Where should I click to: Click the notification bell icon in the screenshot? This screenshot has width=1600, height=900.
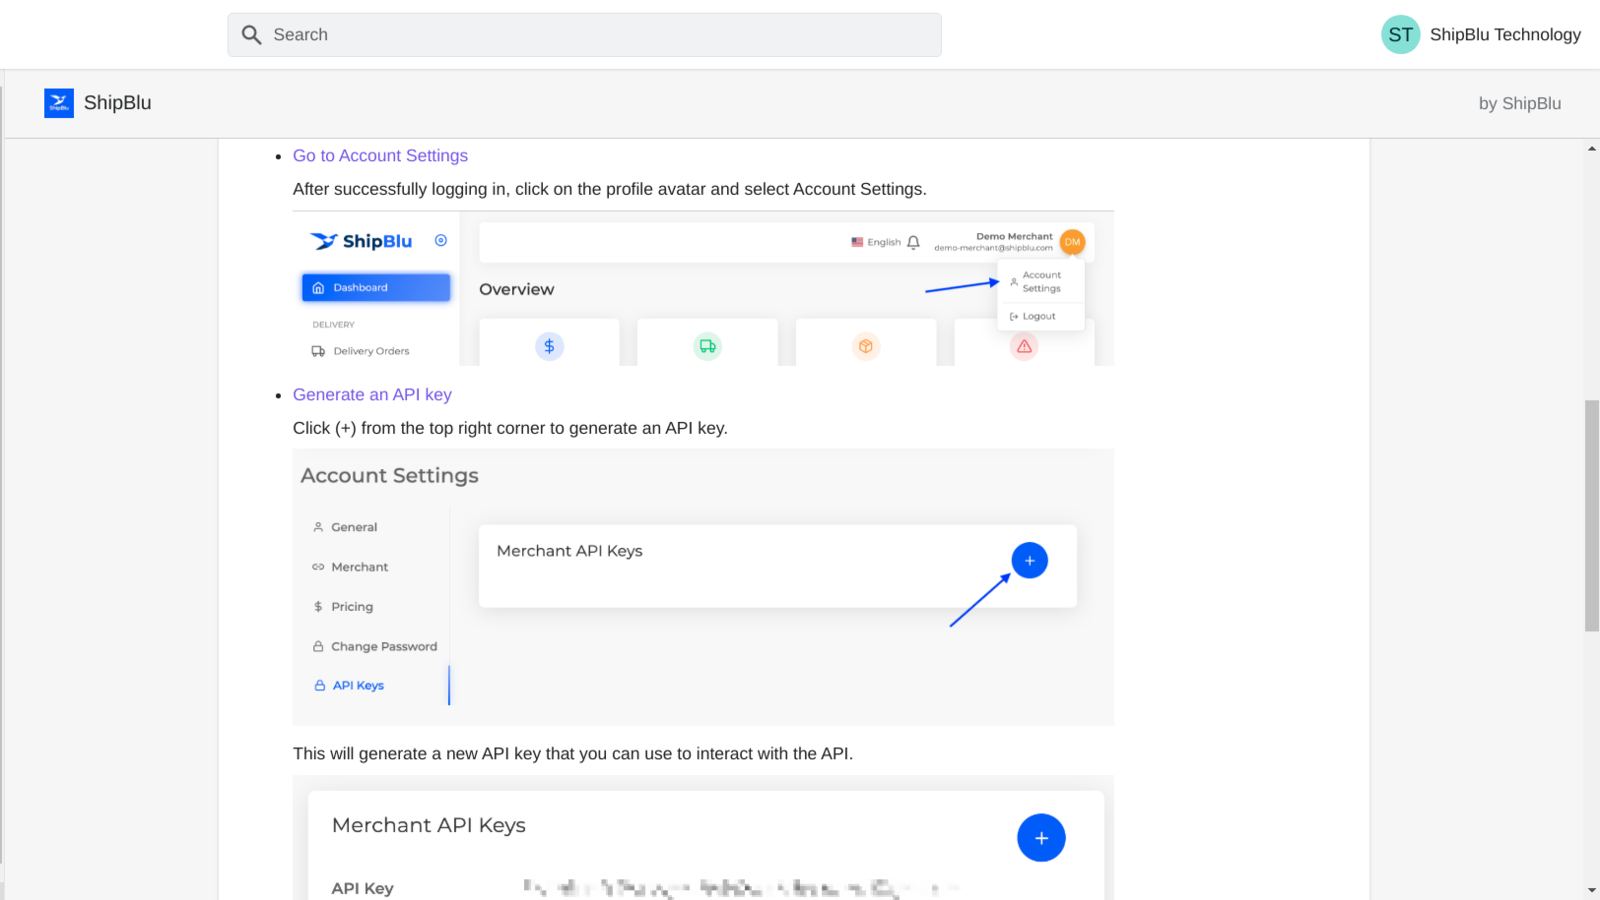913,242
